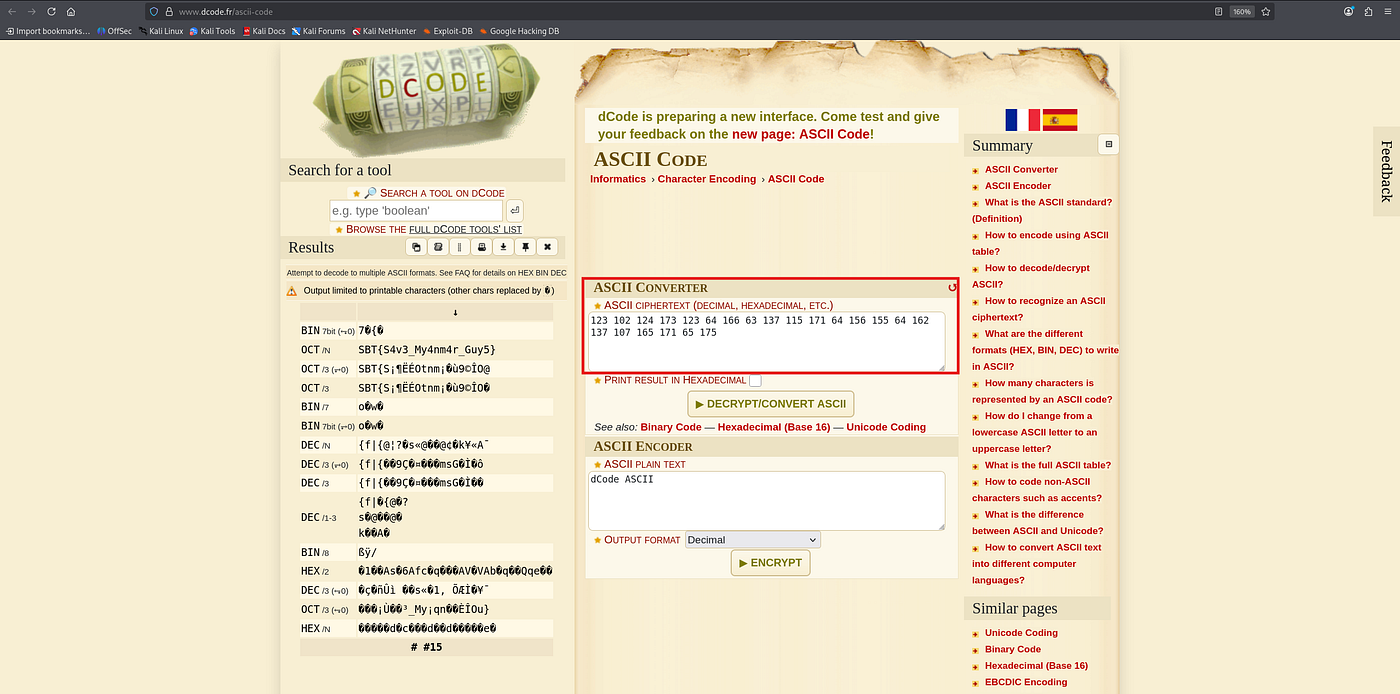Open Kali Tools bookmark
This screenshot has width=1400, height=694.
(213, 31)
